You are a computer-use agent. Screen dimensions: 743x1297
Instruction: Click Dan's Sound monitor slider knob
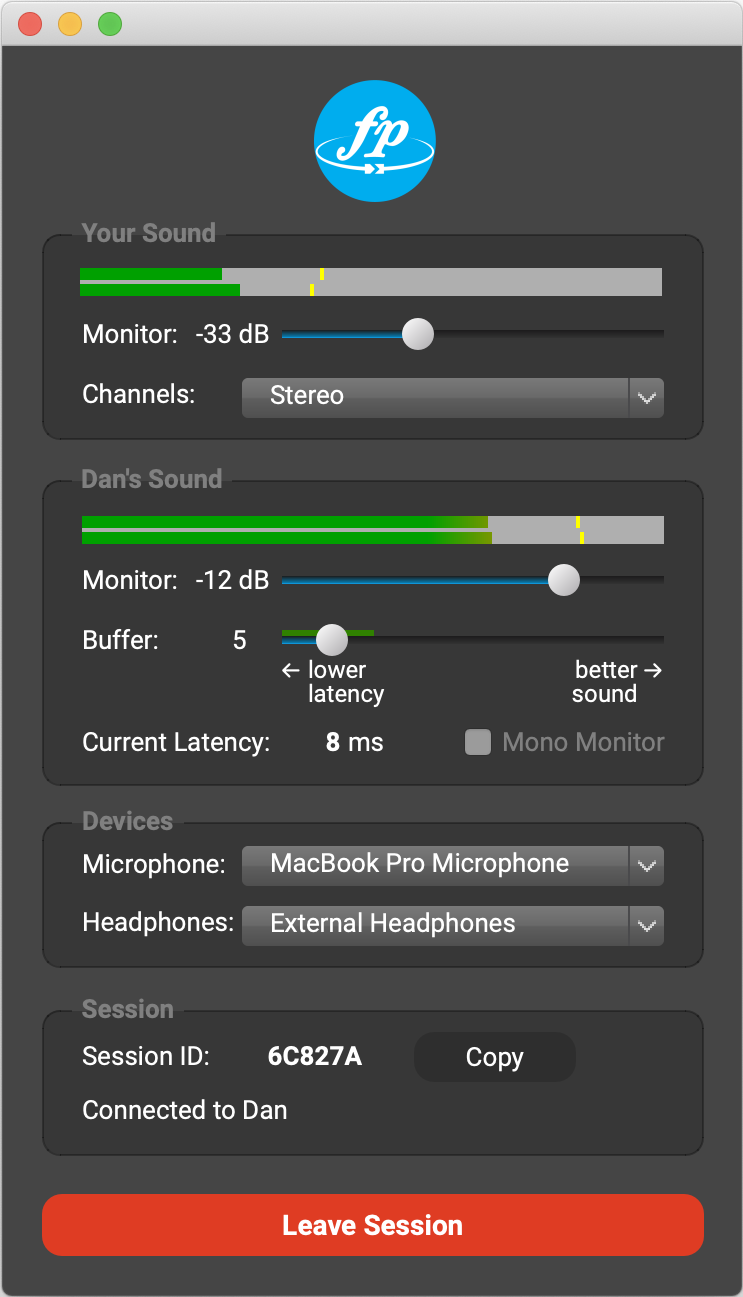[564, 580]
